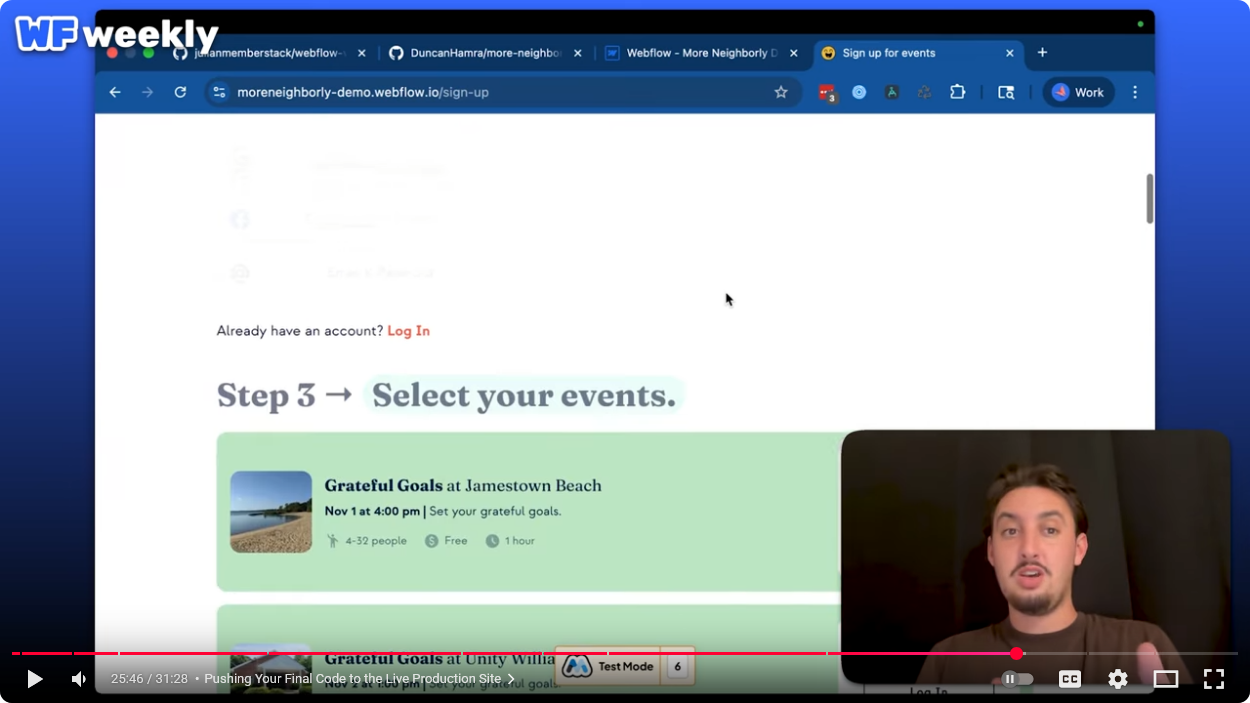Close the Sign up for events tab

click(1010, 53)
